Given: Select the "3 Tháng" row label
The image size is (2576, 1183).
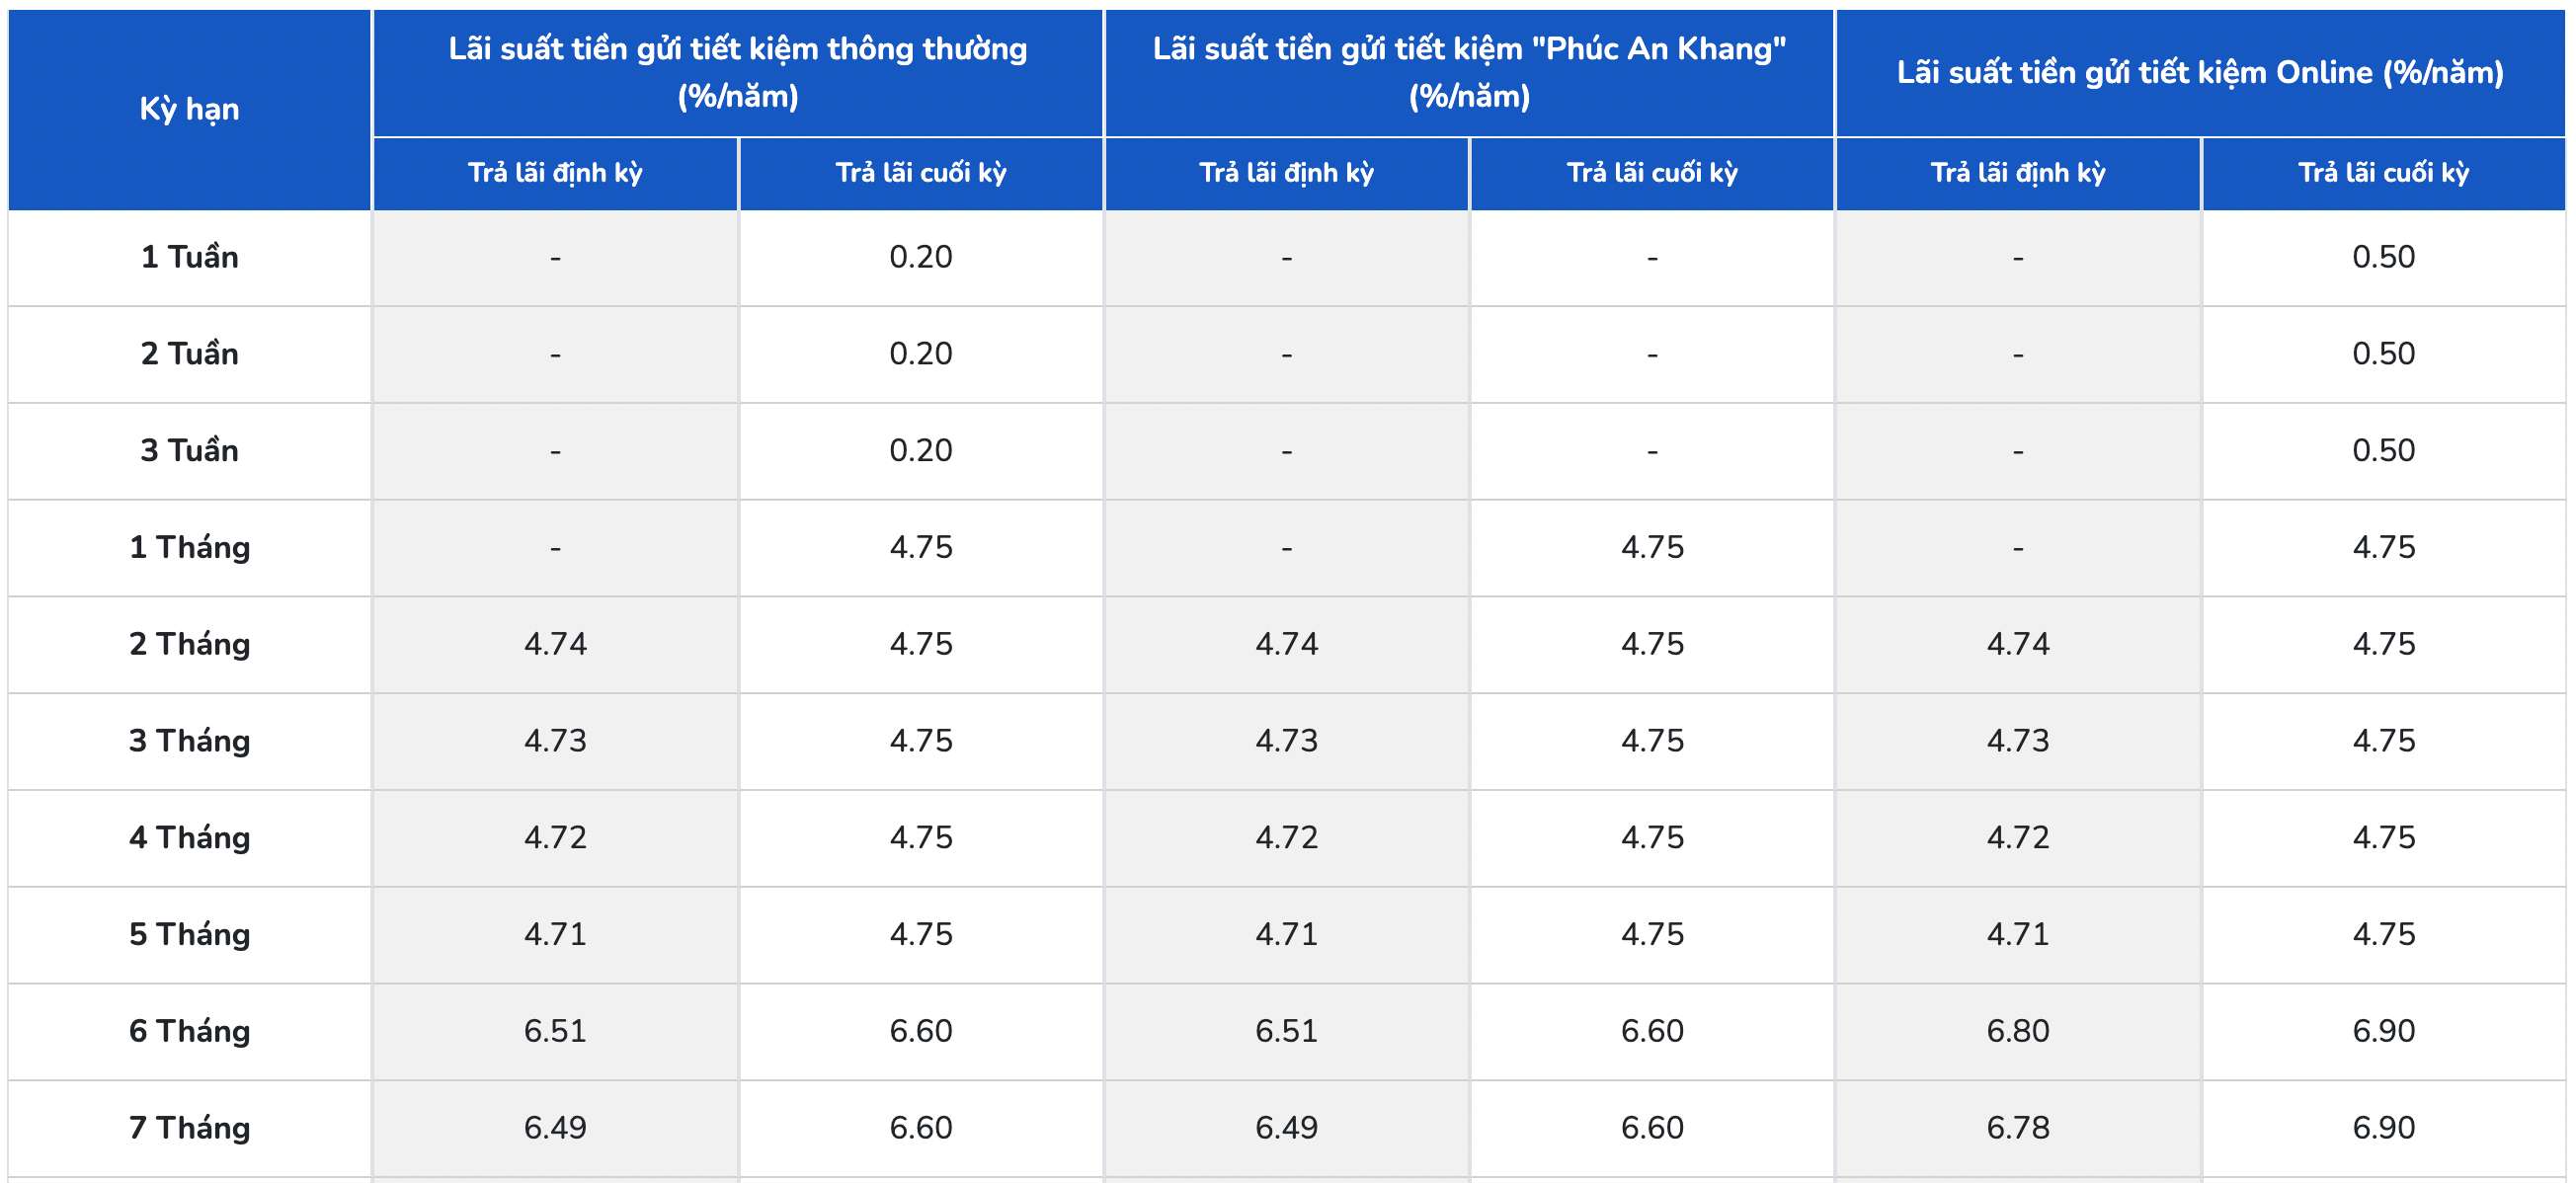Looking at the screenshot, I should point(189,741).
